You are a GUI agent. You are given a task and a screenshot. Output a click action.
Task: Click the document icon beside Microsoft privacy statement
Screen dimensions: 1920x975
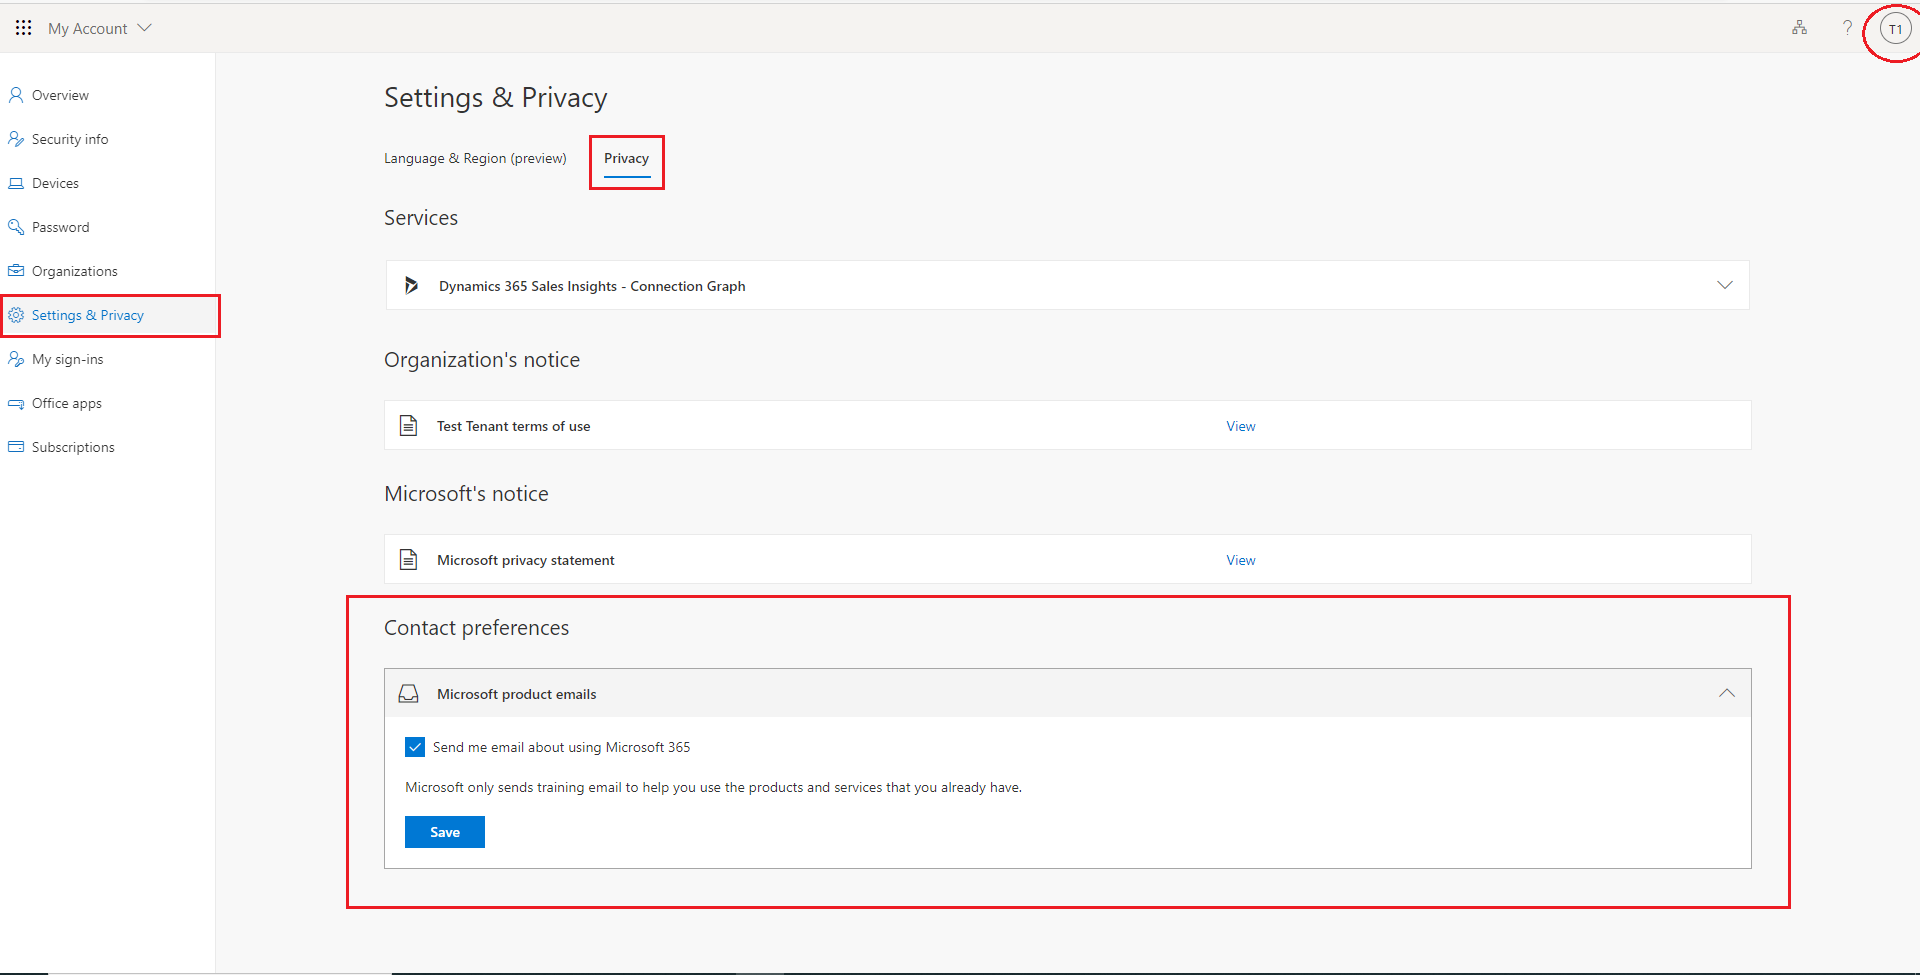(x=408, y=559)
